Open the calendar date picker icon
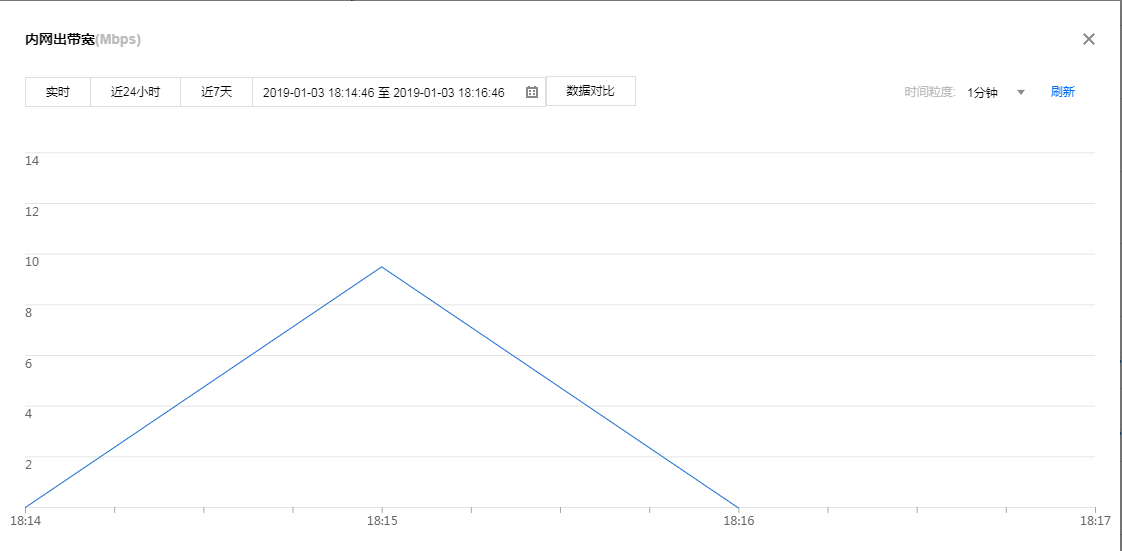The image size is (1122, 551). coord(532,92)
